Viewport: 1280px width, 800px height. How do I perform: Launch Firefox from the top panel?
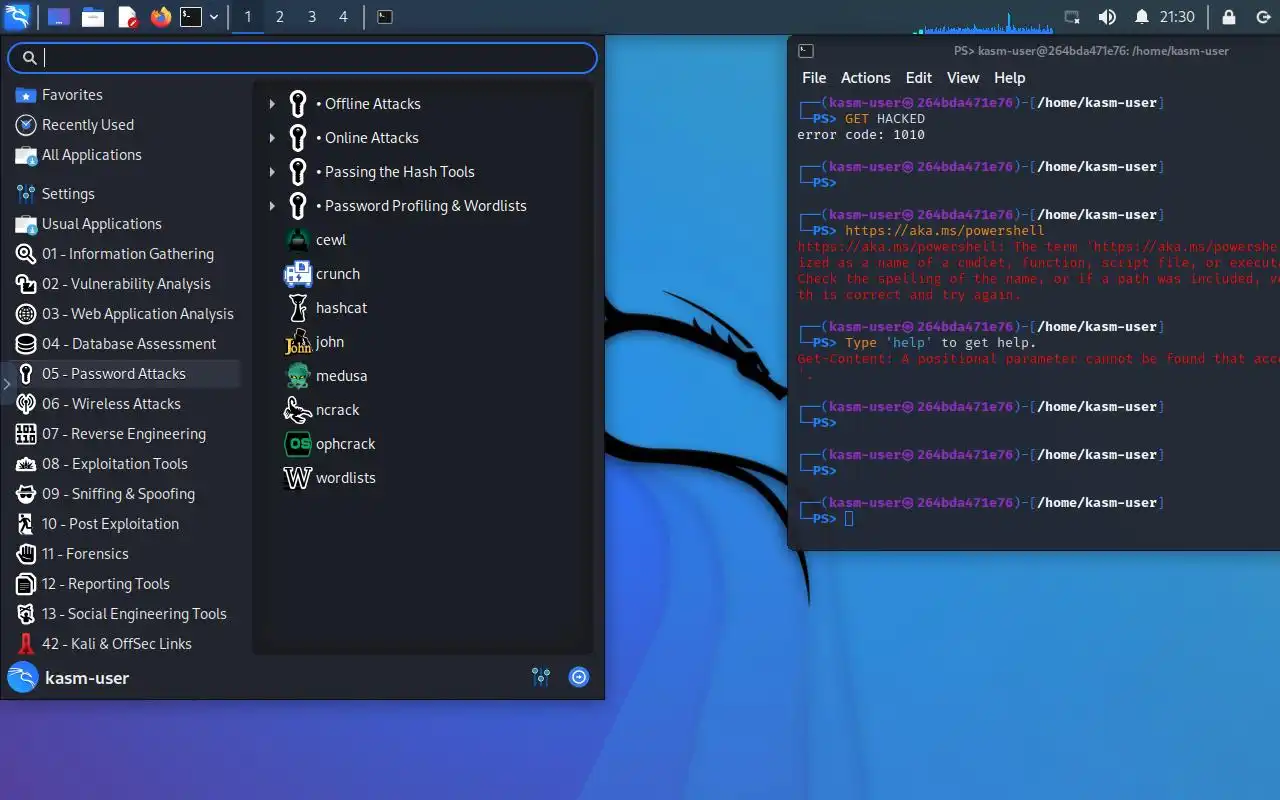(x=161, y=17)
